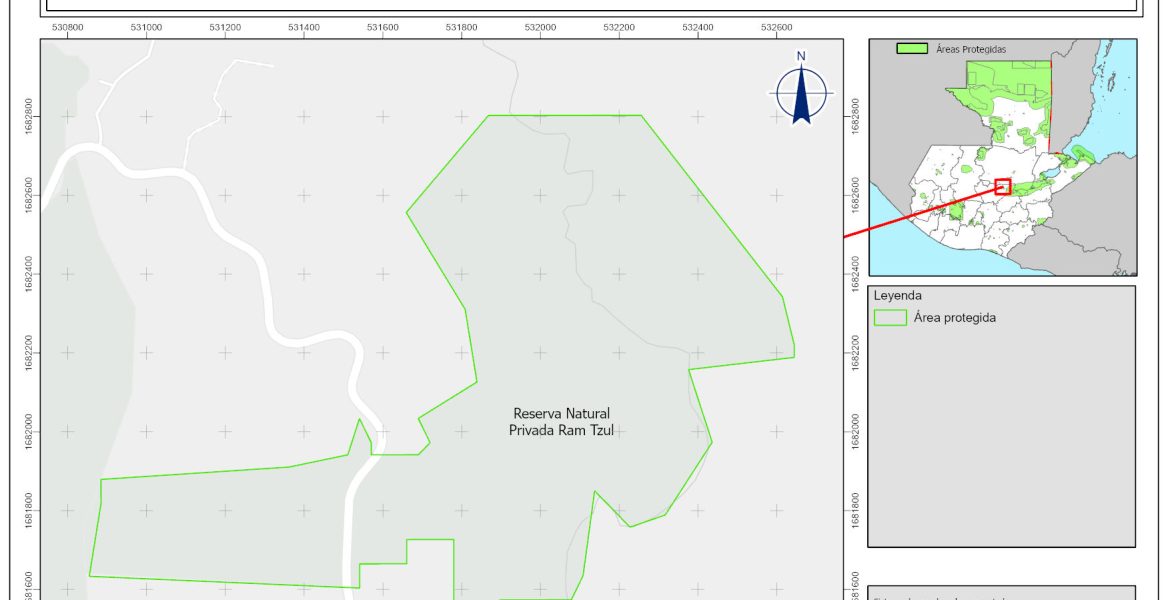
Task: Click the 532000 easting label on top axis
Action: click(539, 28)
